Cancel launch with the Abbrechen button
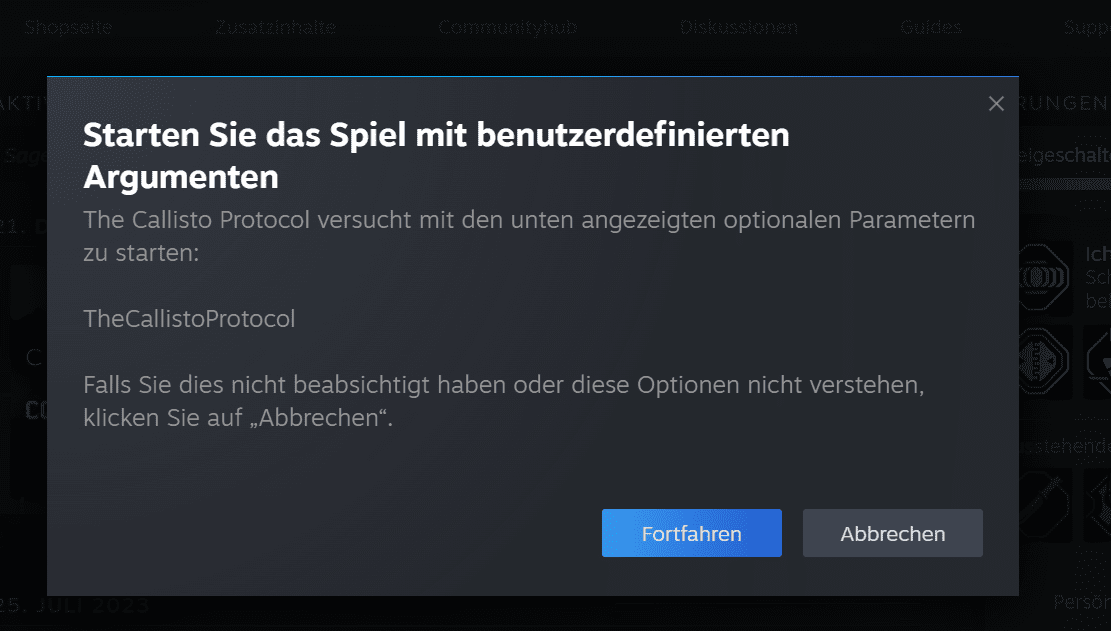Image resolution: width=1111 pixels, height=631 pixels. (892, 533)
